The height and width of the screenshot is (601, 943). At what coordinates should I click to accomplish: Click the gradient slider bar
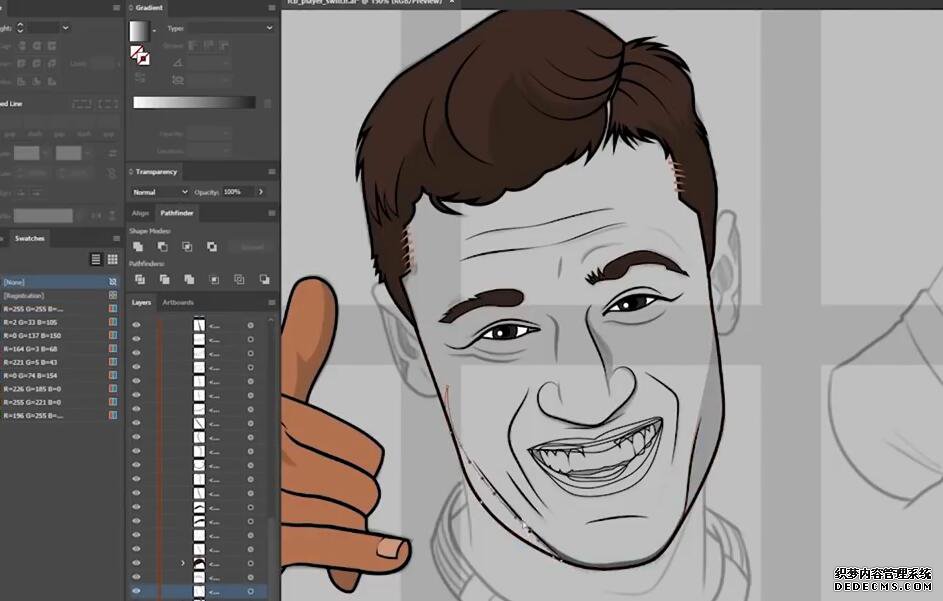(194, 103)
